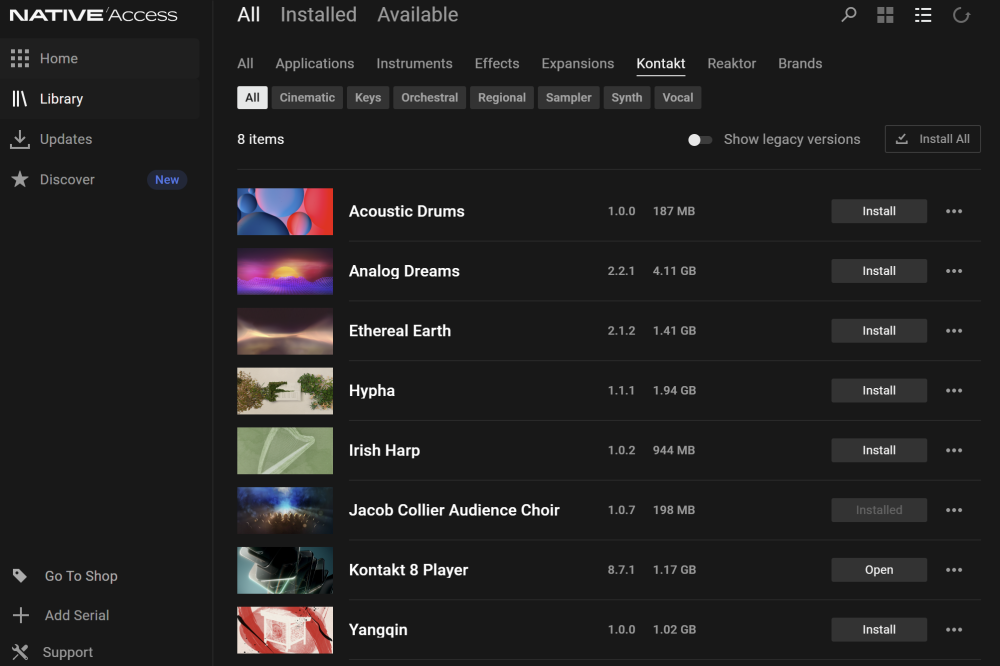
Task: Click Add Serial link
Action: point(77,616)
